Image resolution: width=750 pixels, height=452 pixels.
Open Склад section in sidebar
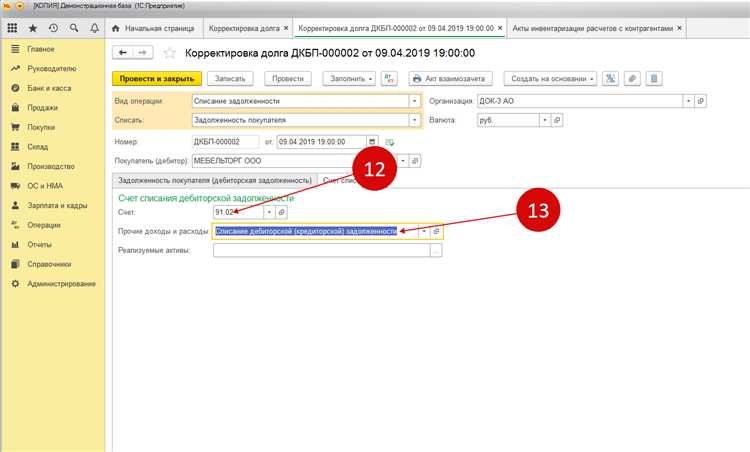(37, 147)
